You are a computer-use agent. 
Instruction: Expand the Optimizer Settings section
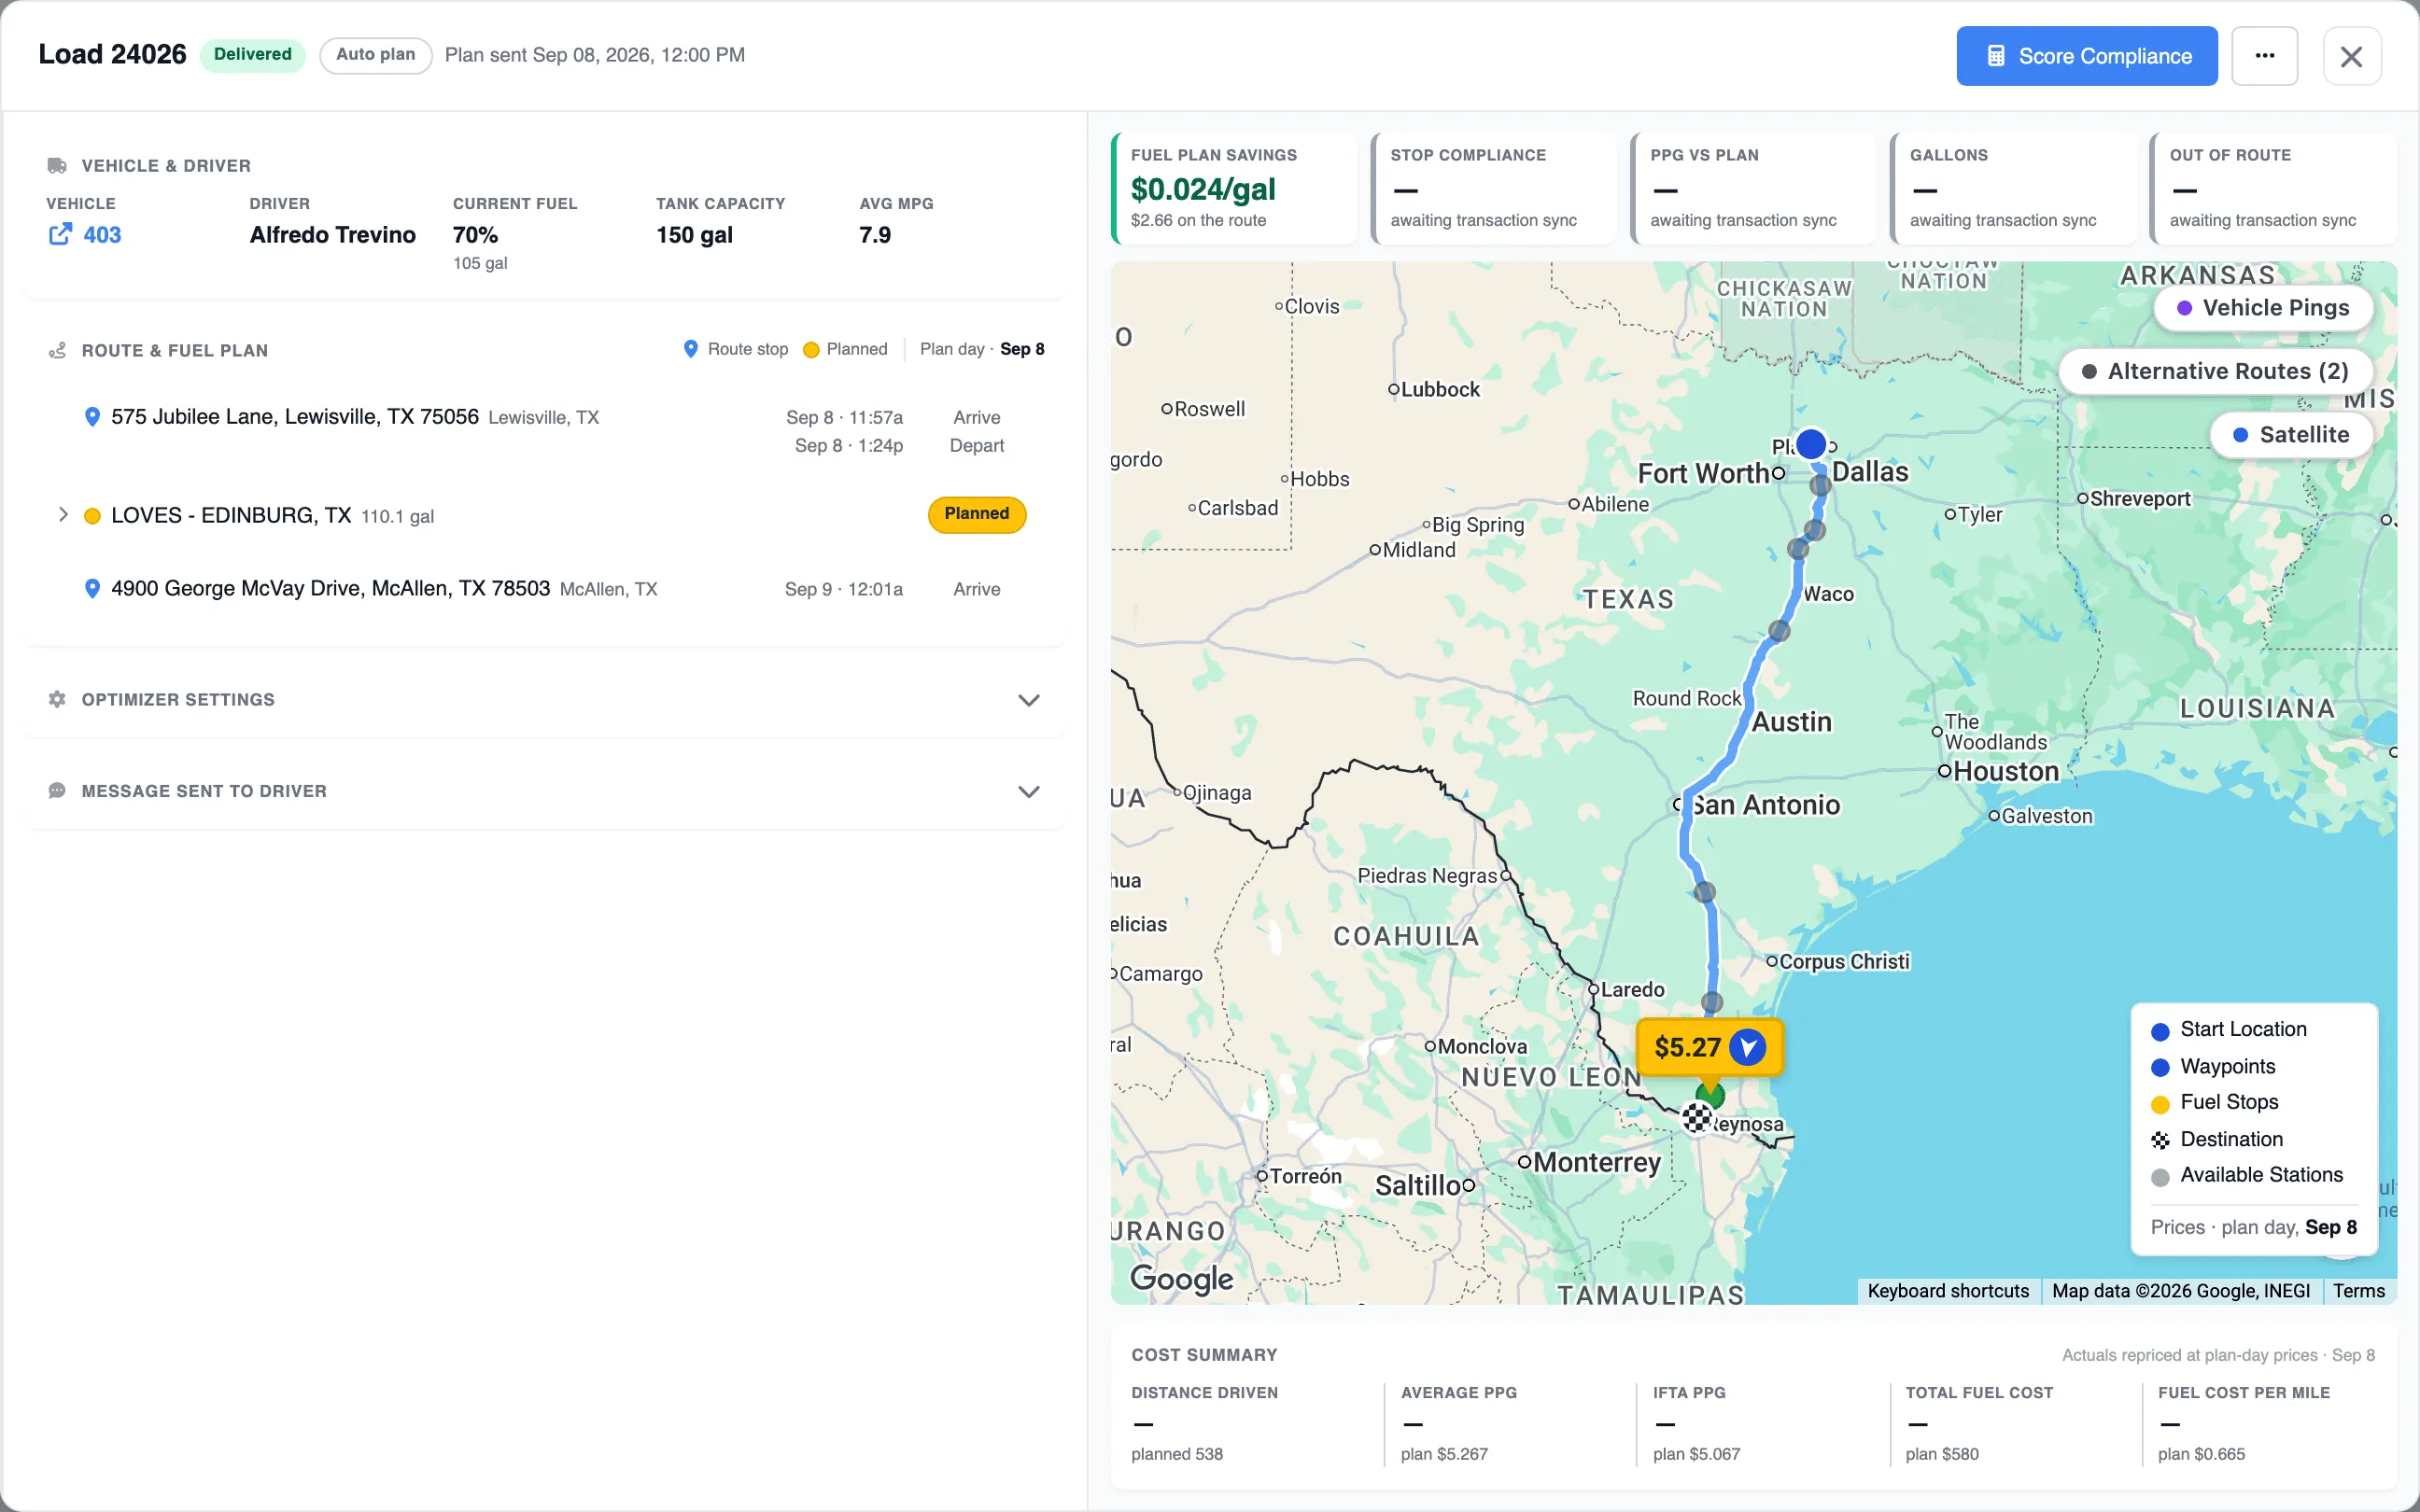[1028, 700]
